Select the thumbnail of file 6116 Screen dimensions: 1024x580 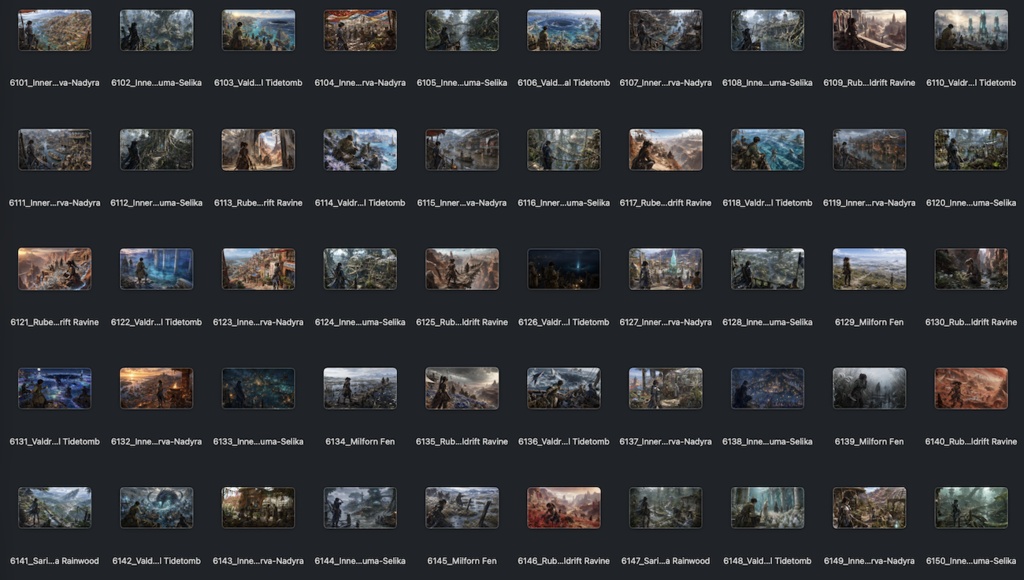(x=564, y=150)
